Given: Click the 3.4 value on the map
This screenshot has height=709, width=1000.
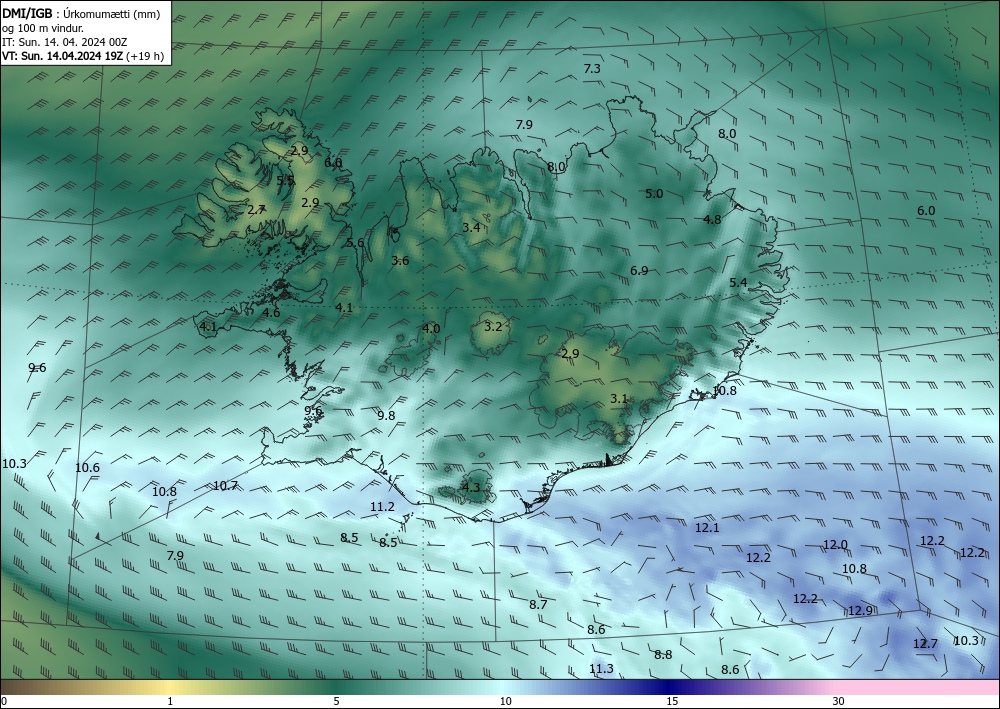Looking at the screenshot, I should [471, 227].
